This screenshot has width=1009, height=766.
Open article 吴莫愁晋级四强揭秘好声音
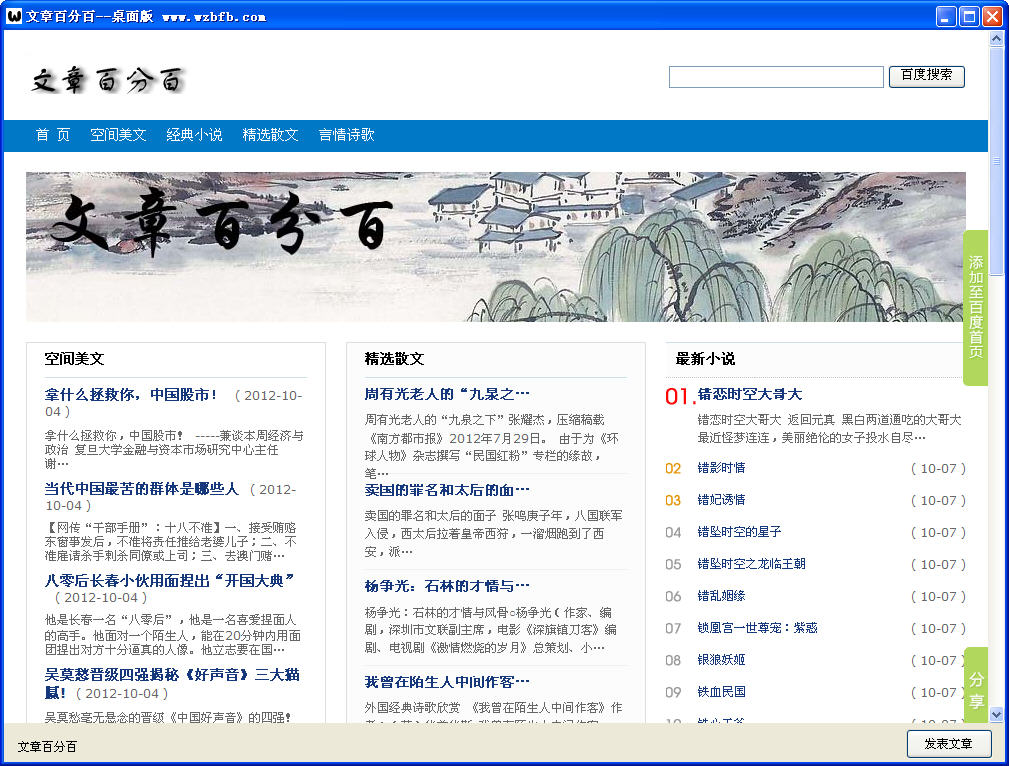click(172, 683)
